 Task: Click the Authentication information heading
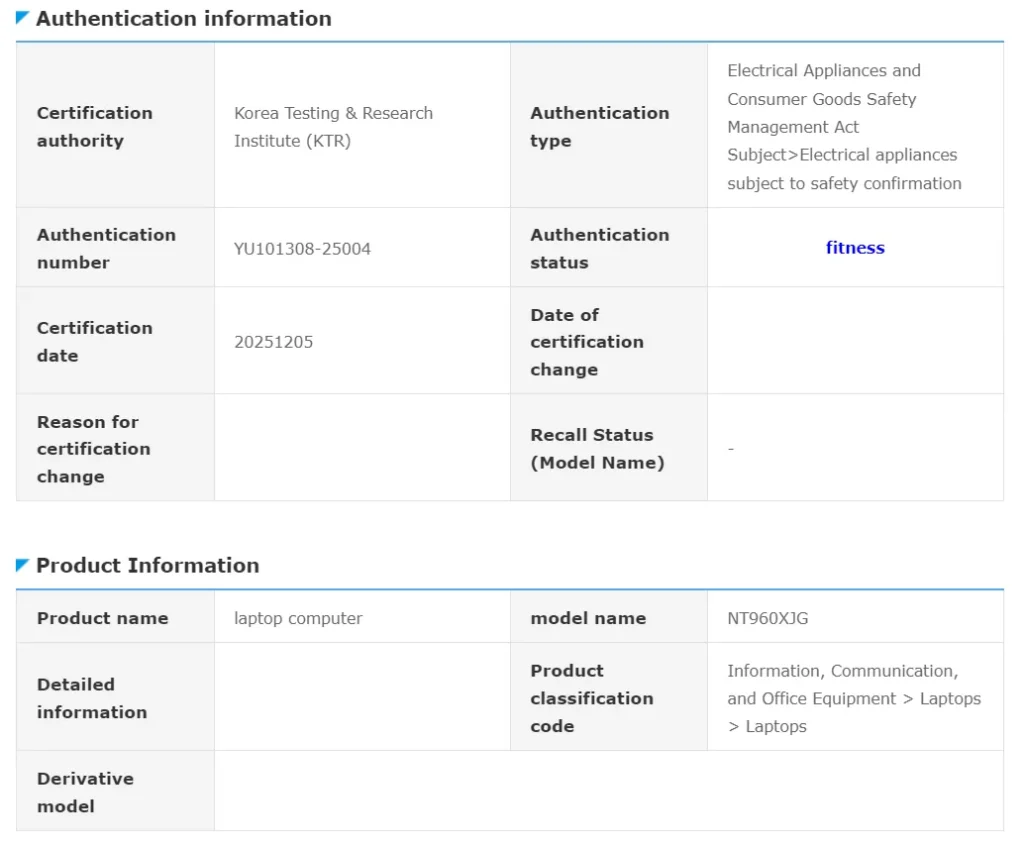coord(183,18)
